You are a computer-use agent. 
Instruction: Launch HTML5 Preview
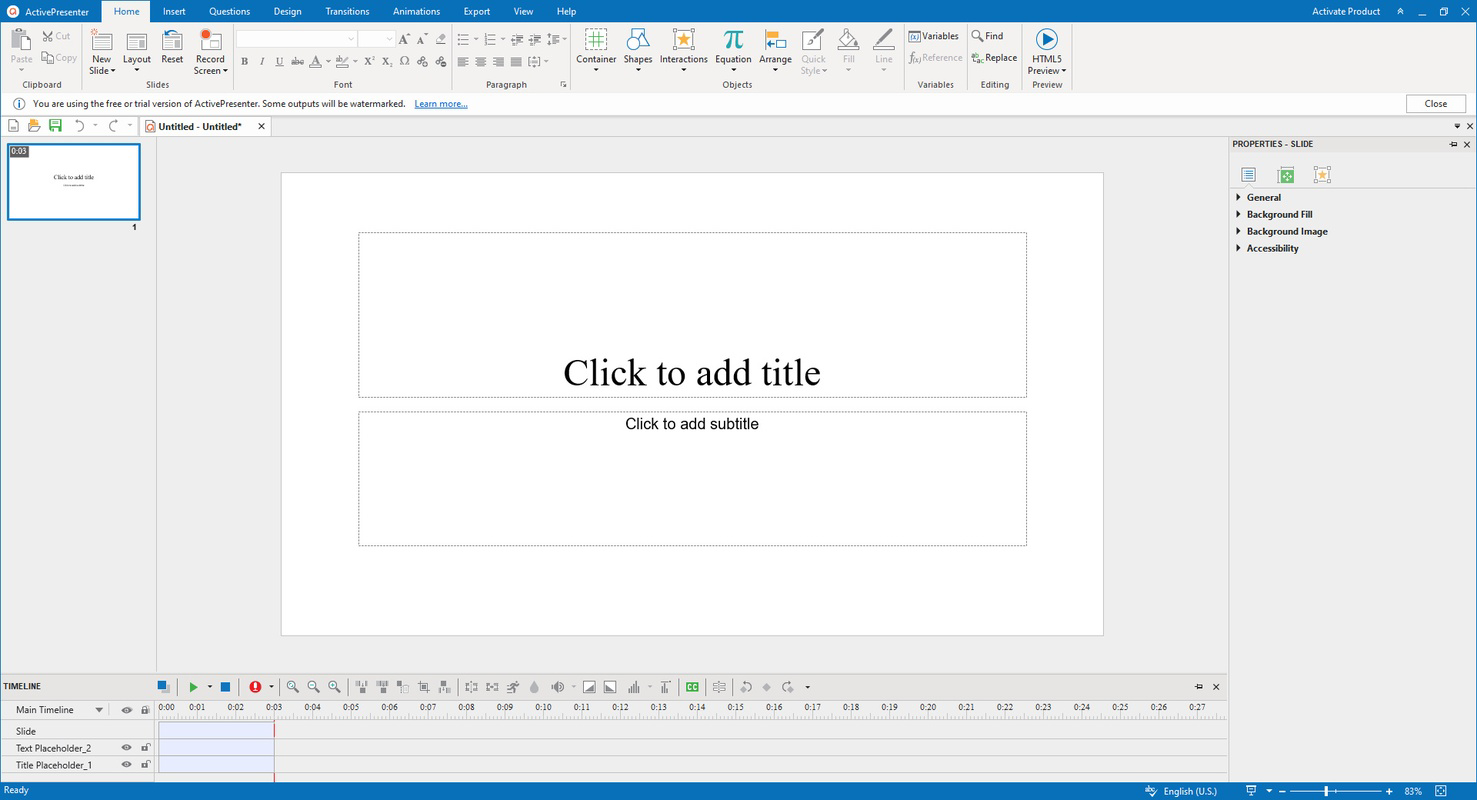tap(1046, 40)
